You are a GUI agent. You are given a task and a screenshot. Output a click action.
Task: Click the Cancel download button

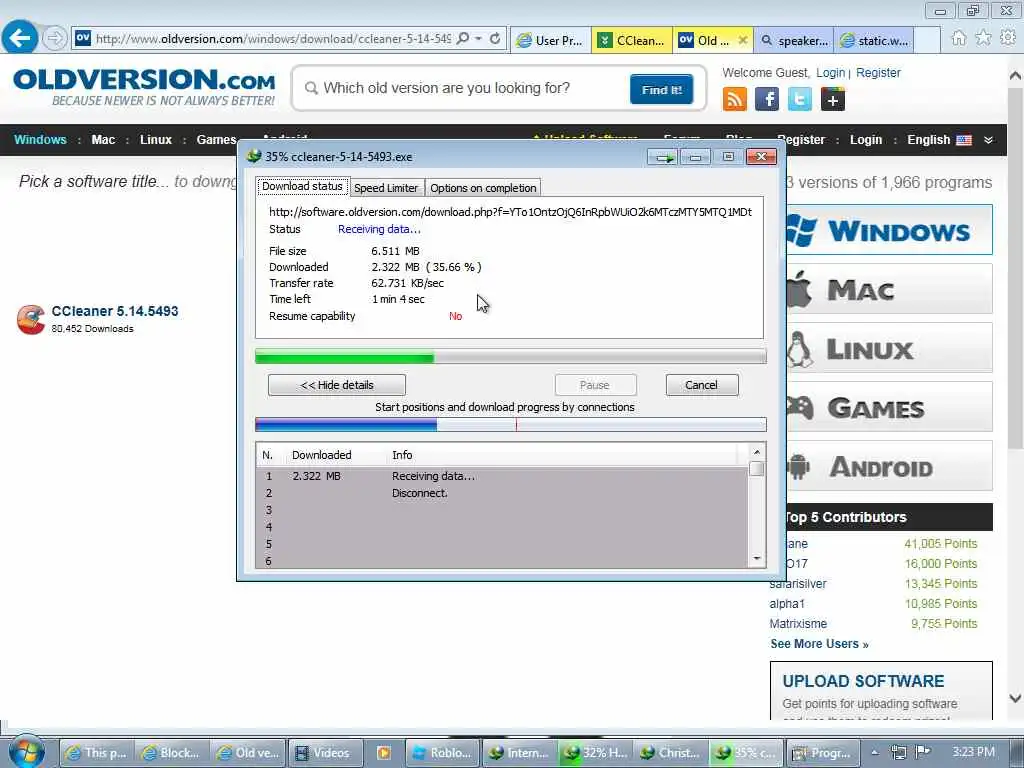701,385
